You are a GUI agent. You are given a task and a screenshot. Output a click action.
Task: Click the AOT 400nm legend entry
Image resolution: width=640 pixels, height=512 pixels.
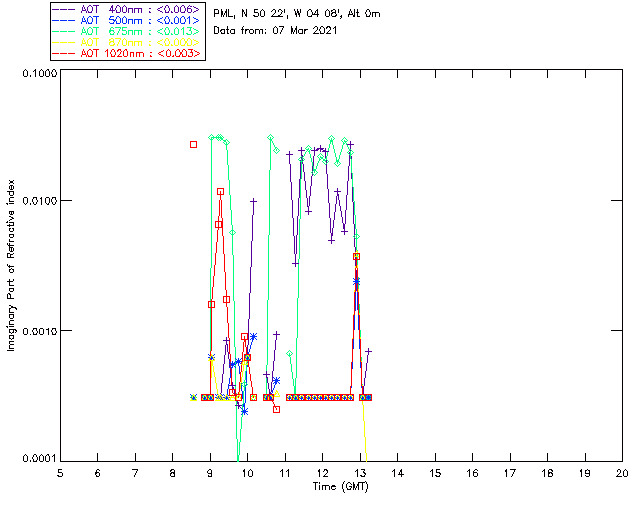[x=127, y=9]
